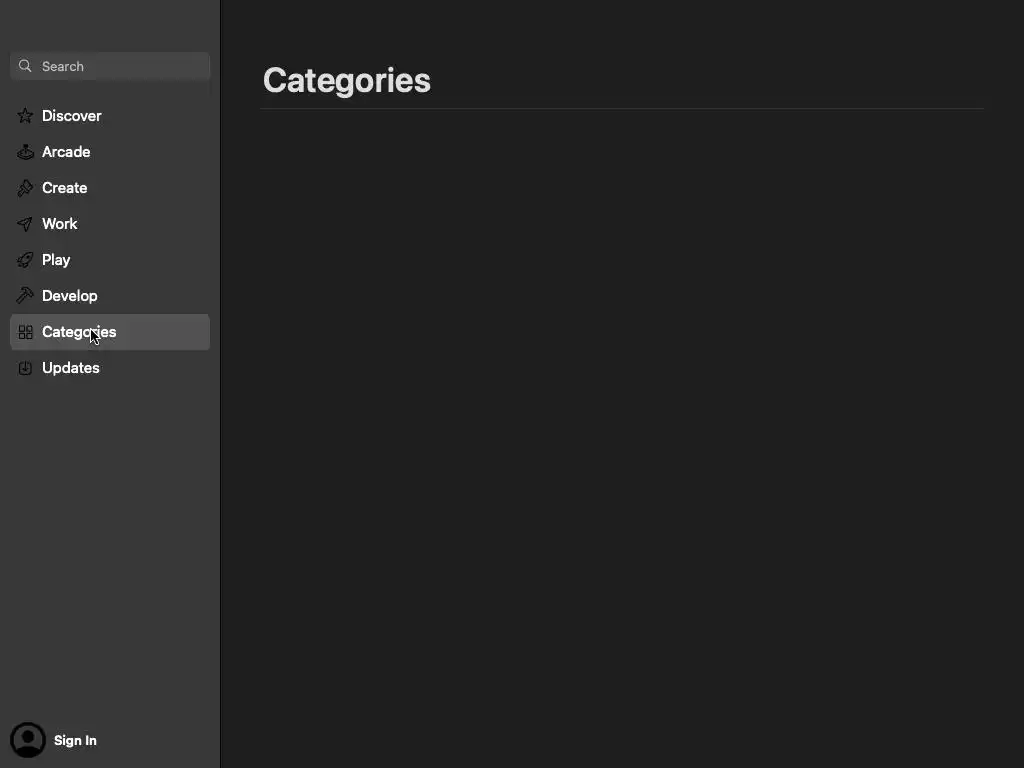Open the Play sidebar label
The image size is (1024, 768).
tap(56, 260)
